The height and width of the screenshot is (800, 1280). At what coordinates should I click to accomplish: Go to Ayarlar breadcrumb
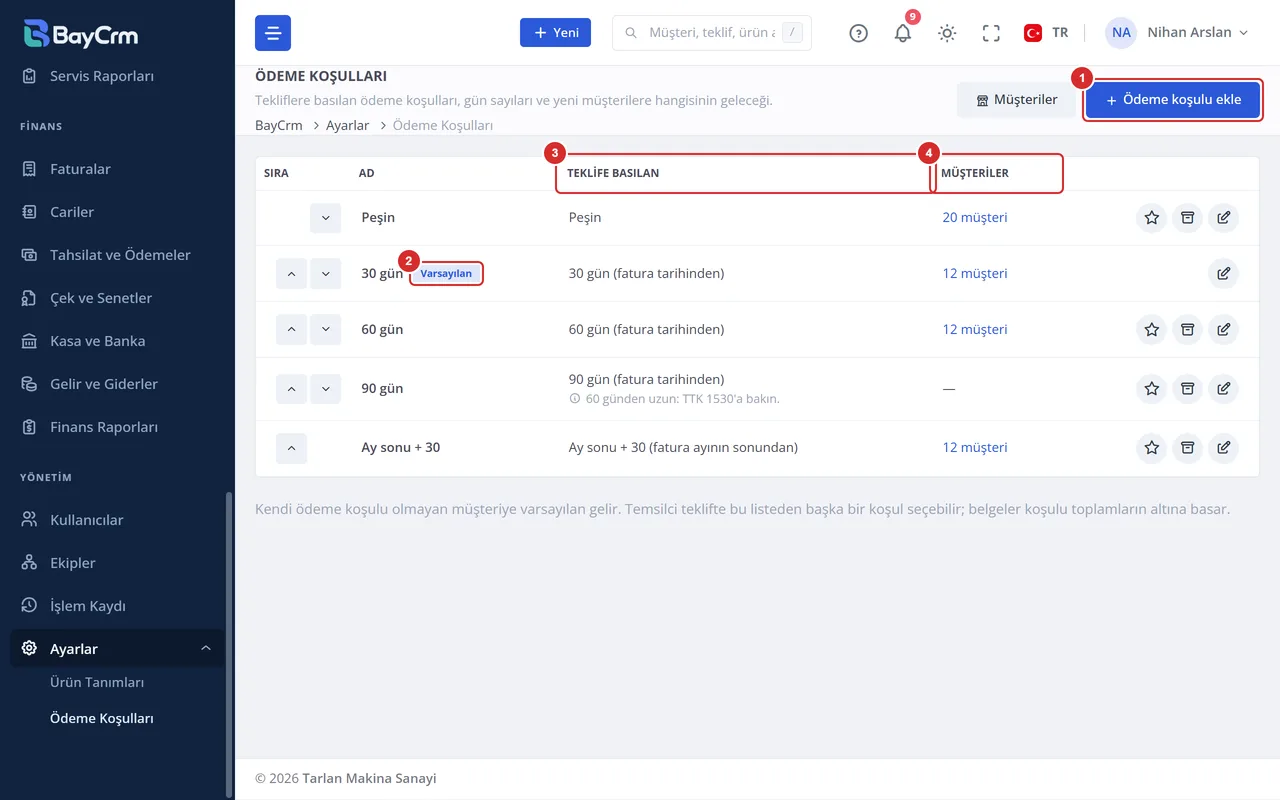tap(347, 125)
